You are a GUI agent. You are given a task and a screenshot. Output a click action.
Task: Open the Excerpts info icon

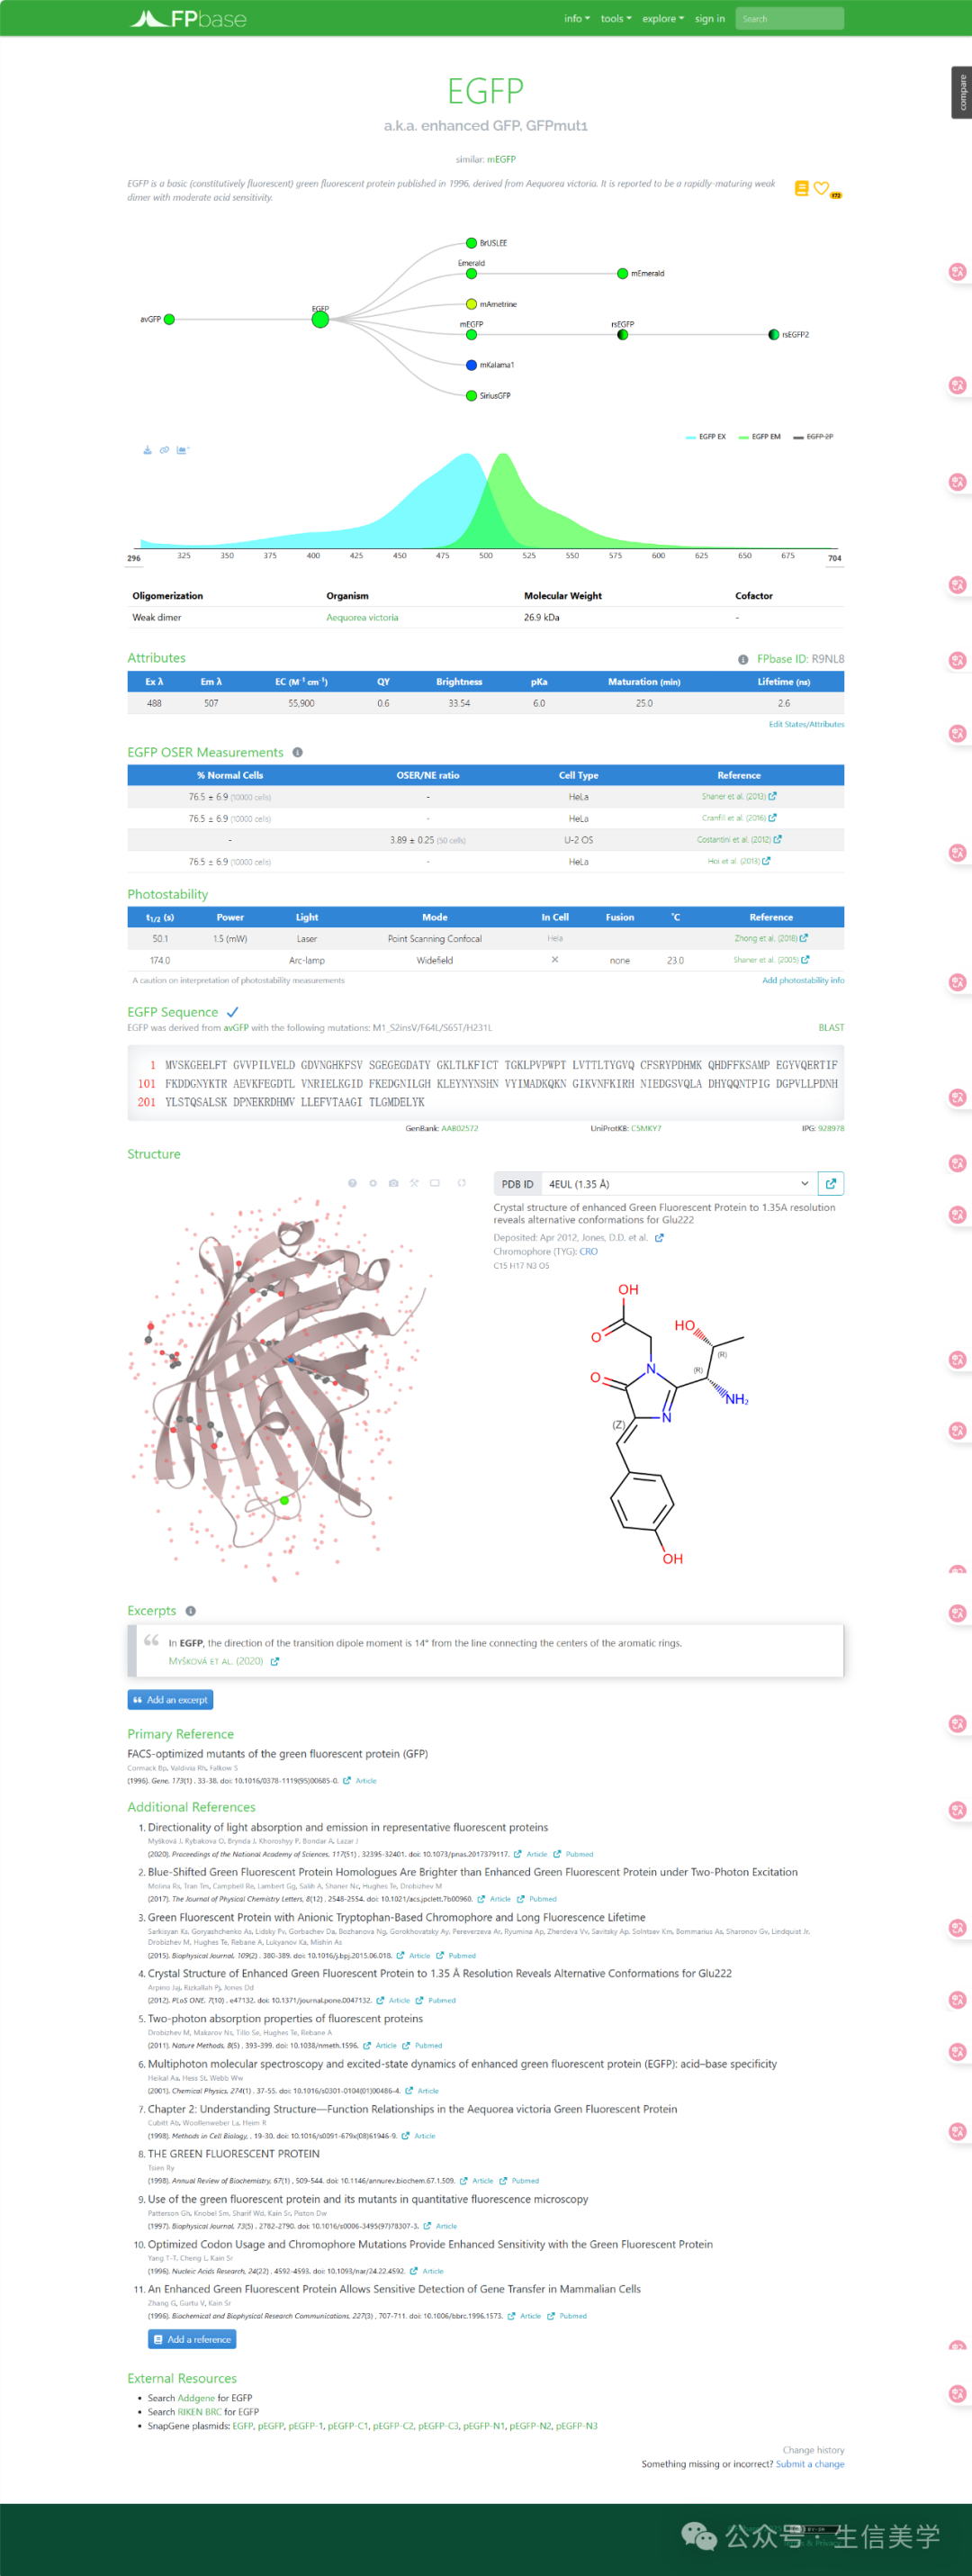pyautogui.click(x=190, y=1611)
